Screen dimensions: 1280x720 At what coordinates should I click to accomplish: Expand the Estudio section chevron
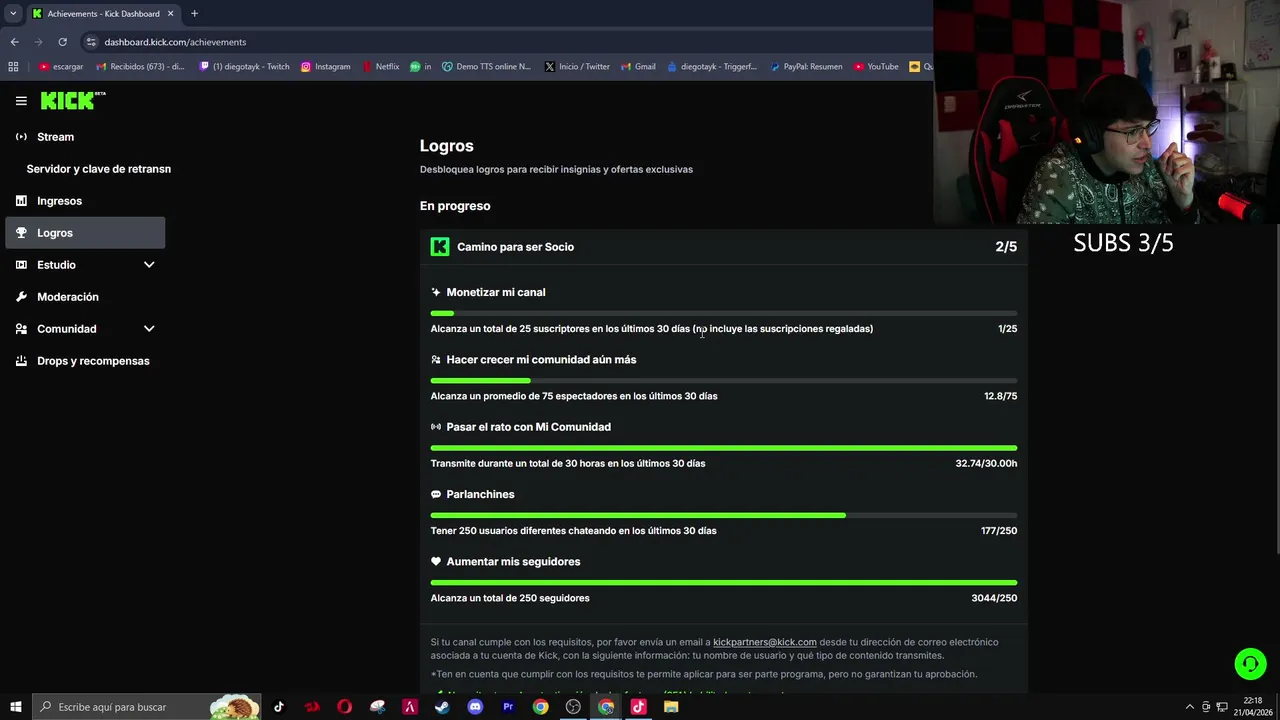click(x=149, y=265)
